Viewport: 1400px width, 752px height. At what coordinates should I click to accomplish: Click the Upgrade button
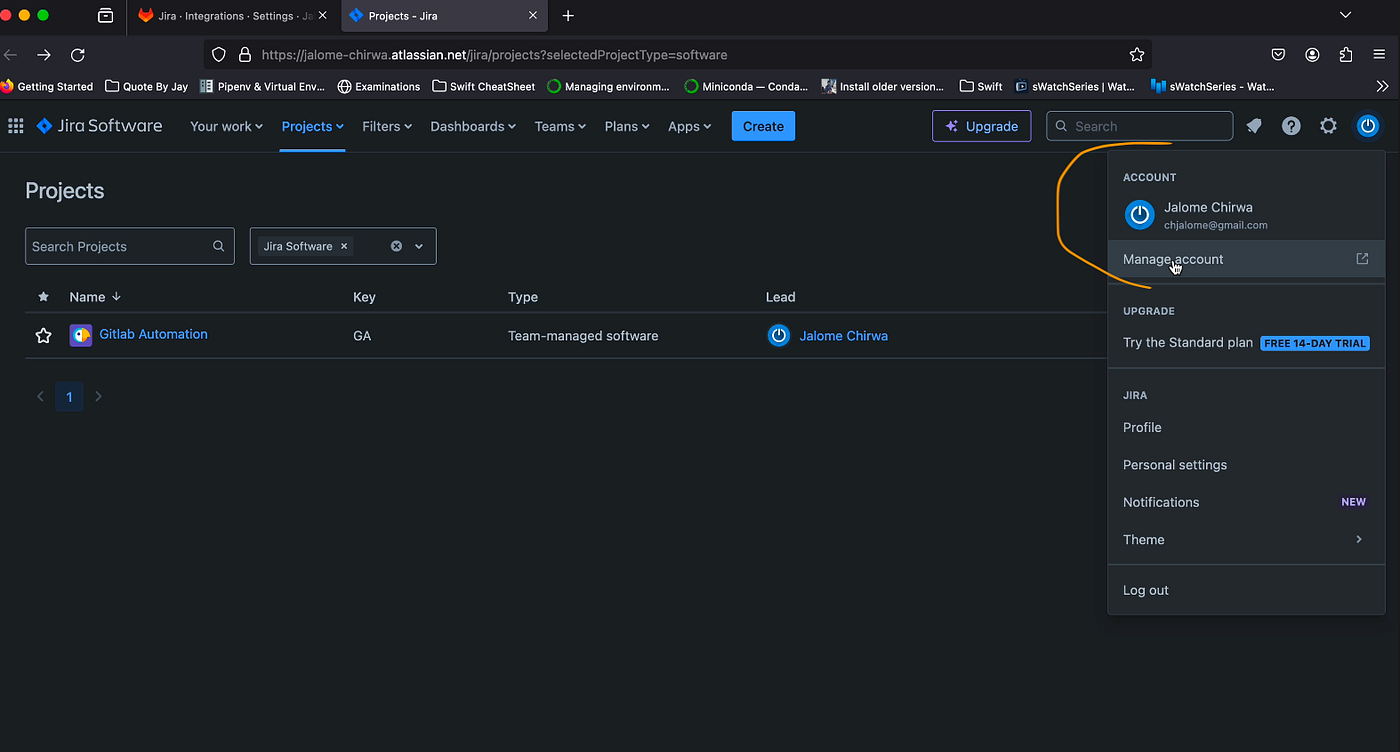pos(981,126)
